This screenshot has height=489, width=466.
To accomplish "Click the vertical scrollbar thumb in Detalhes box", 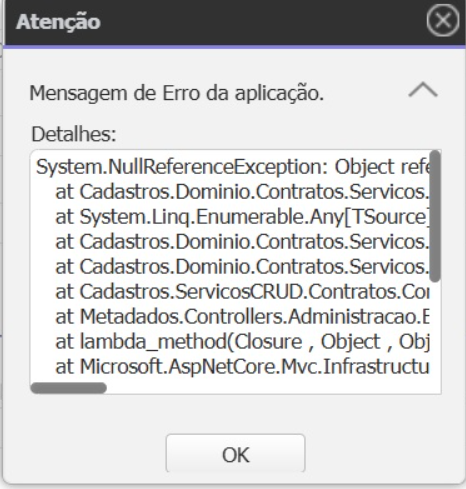I will [x=435, y=216].
